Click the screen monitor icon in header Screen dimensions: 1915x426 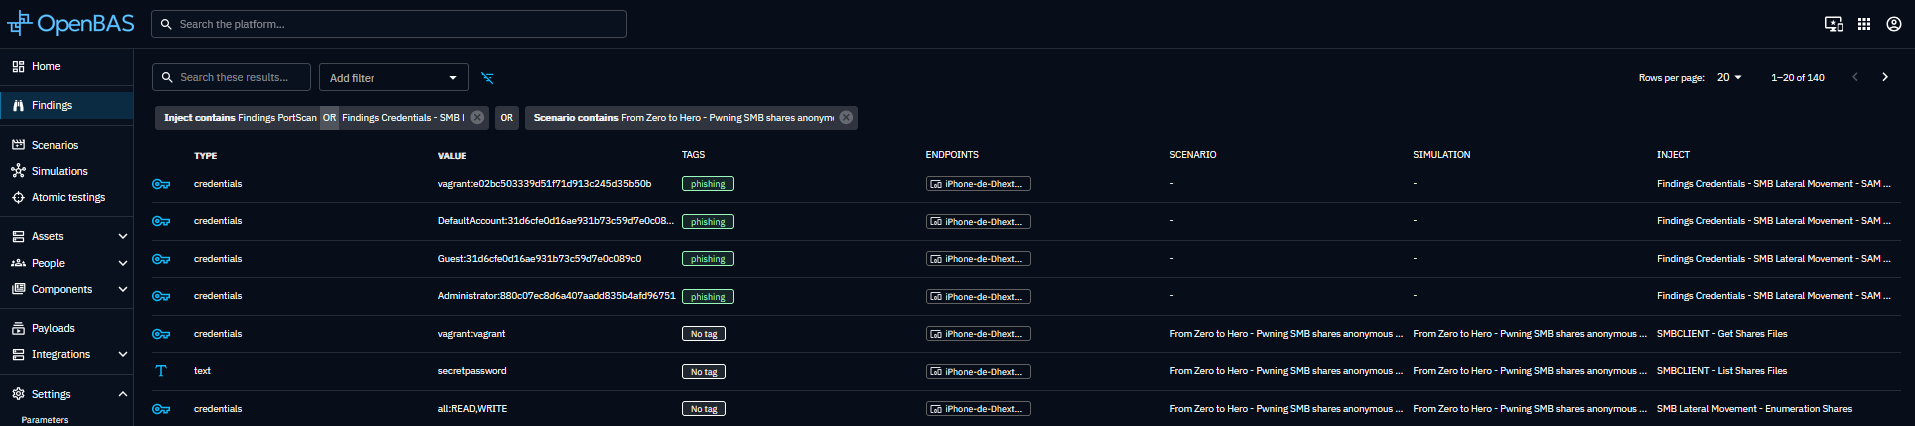(1834, 24)
